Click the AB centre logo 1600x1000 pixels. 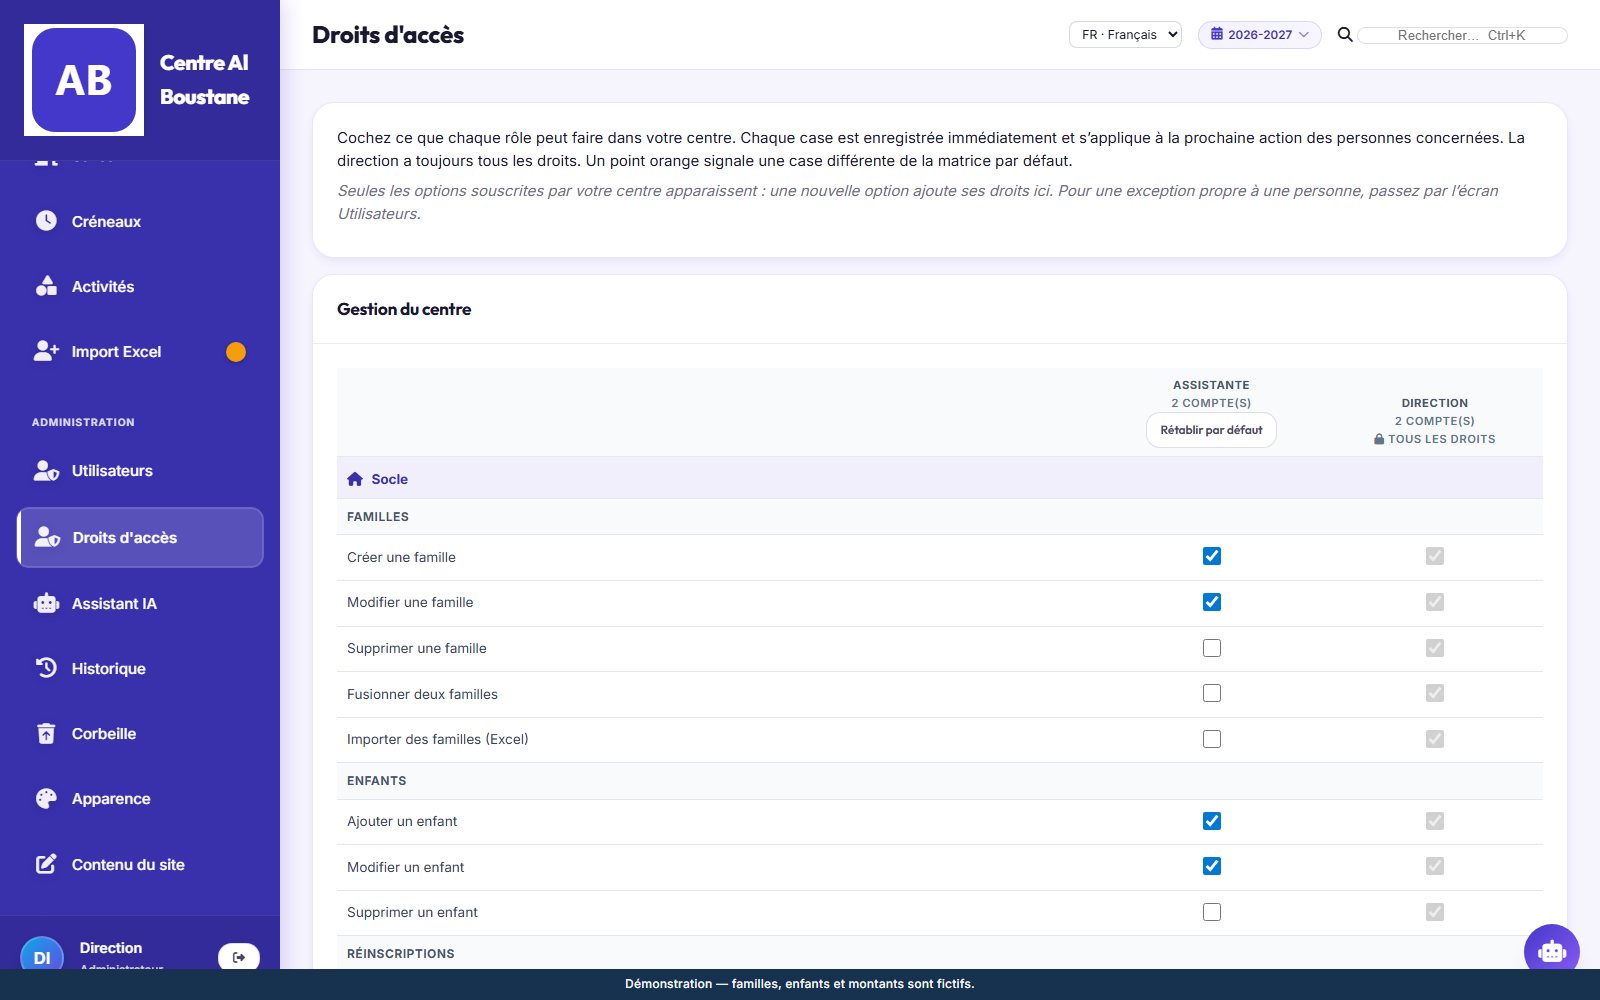coord(84,80)
